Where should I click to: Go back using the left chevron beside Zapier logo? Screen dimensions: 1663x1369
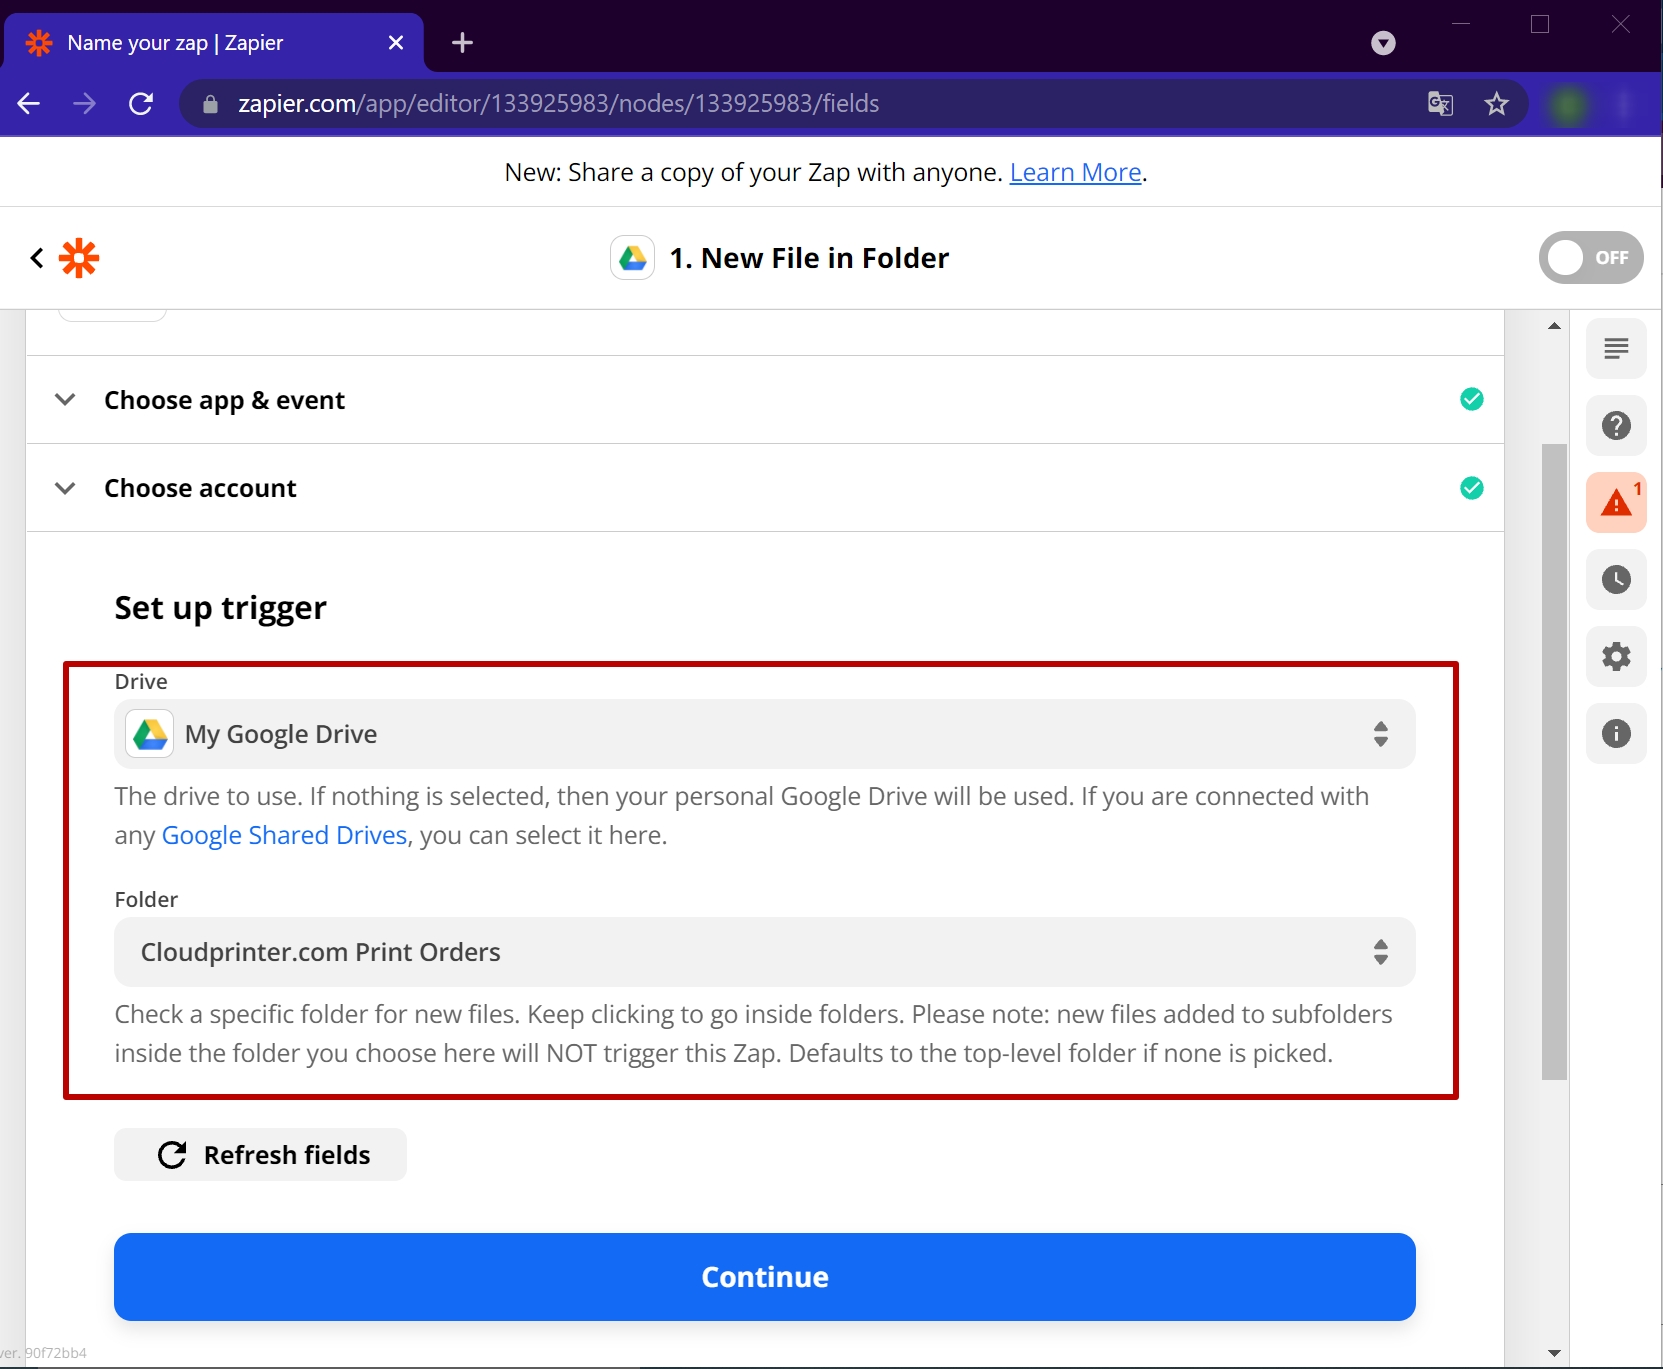tap(37, 258)
